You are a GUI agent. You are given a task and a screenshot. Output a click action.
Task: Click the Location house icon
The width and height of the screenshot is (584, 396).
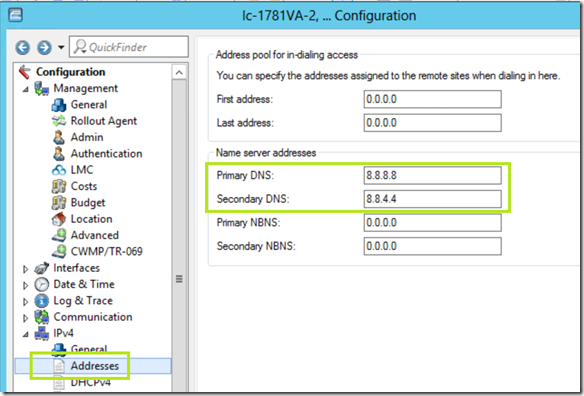click(59, 219)
